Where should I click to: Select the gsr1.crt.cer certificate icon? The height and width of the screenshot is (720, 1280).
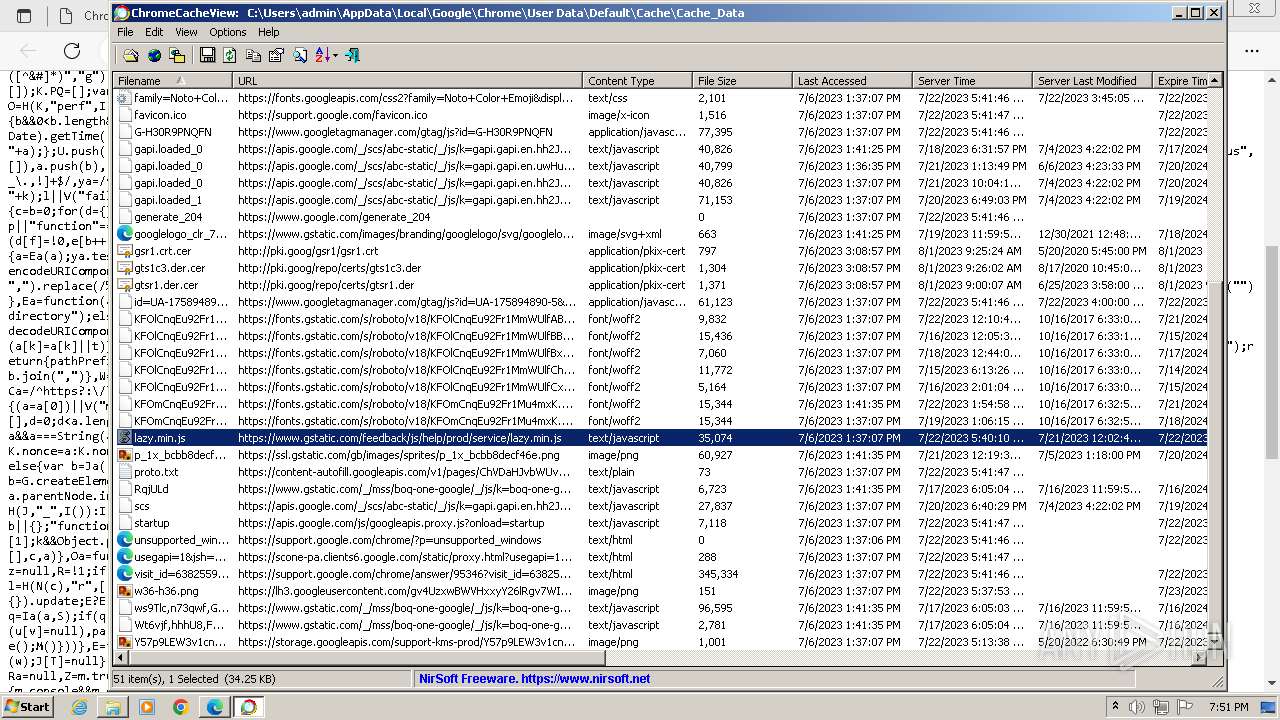pos(125,251)
